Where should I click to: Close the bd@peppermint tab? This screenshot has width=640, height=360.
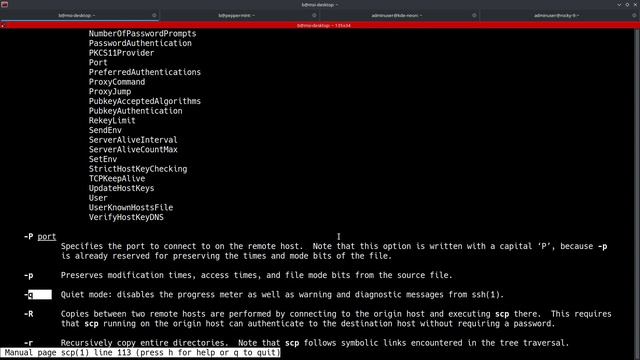click(314, 16)
